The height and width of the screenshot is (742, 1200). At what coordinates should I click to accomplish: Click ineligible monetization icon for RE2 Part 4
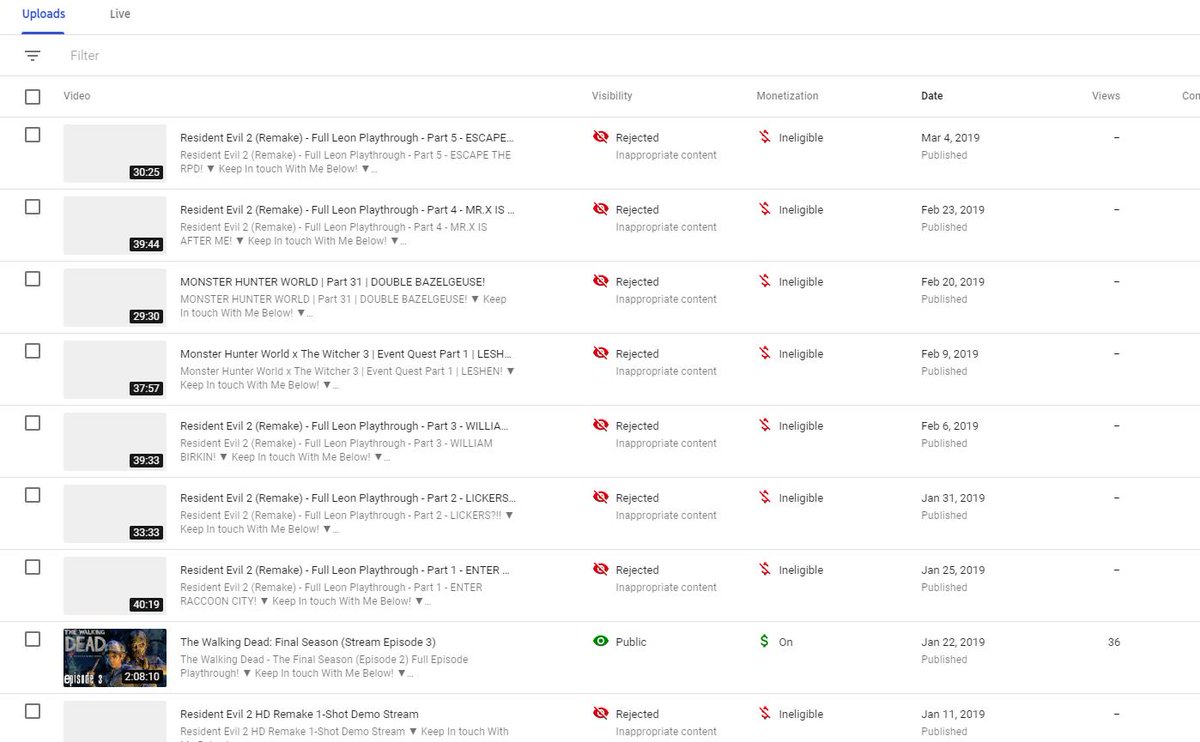765,209
